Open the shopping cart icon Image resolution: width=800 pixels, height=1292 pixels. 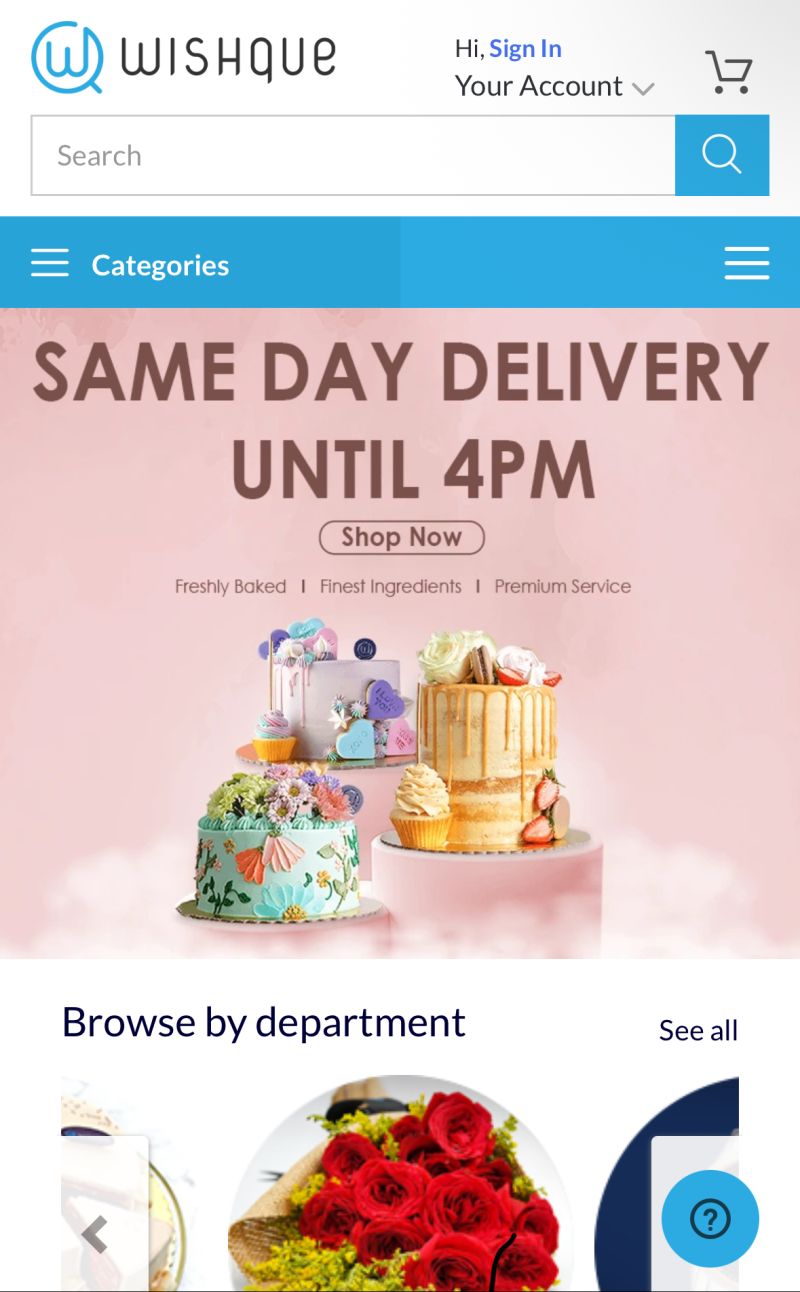tap(728, 71)
